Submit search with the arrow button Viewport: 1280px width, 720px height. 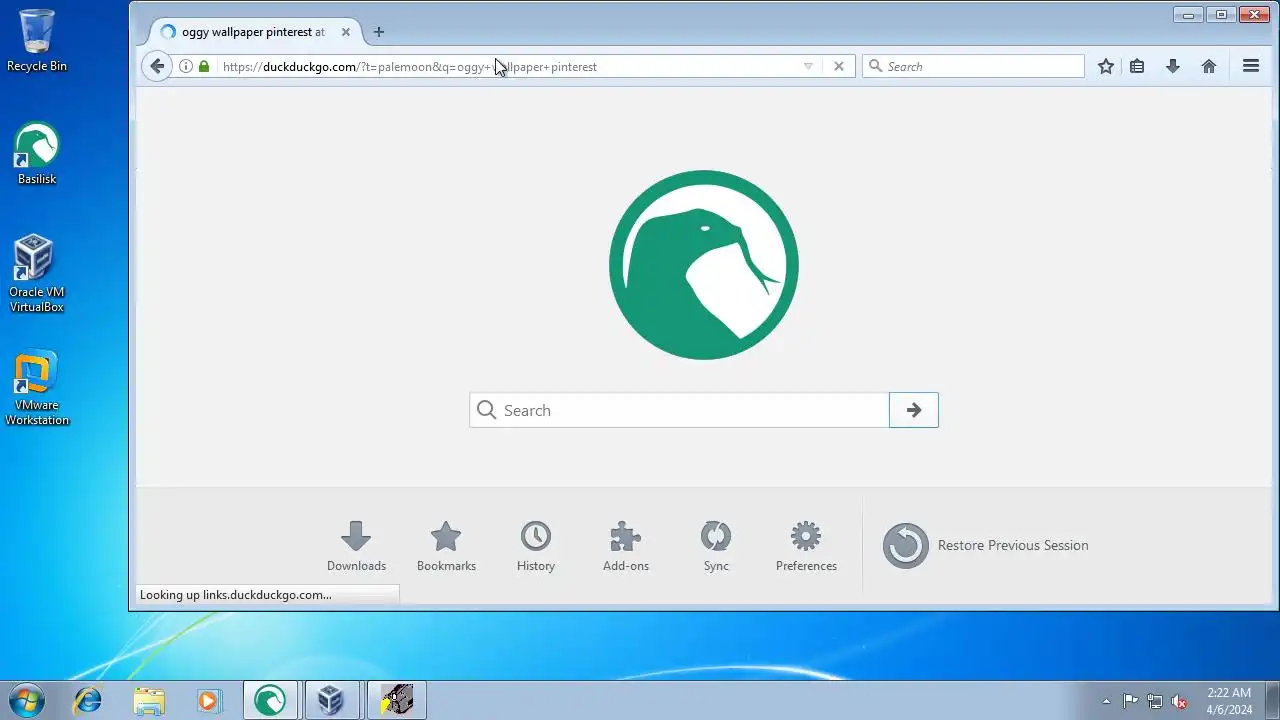914,410
